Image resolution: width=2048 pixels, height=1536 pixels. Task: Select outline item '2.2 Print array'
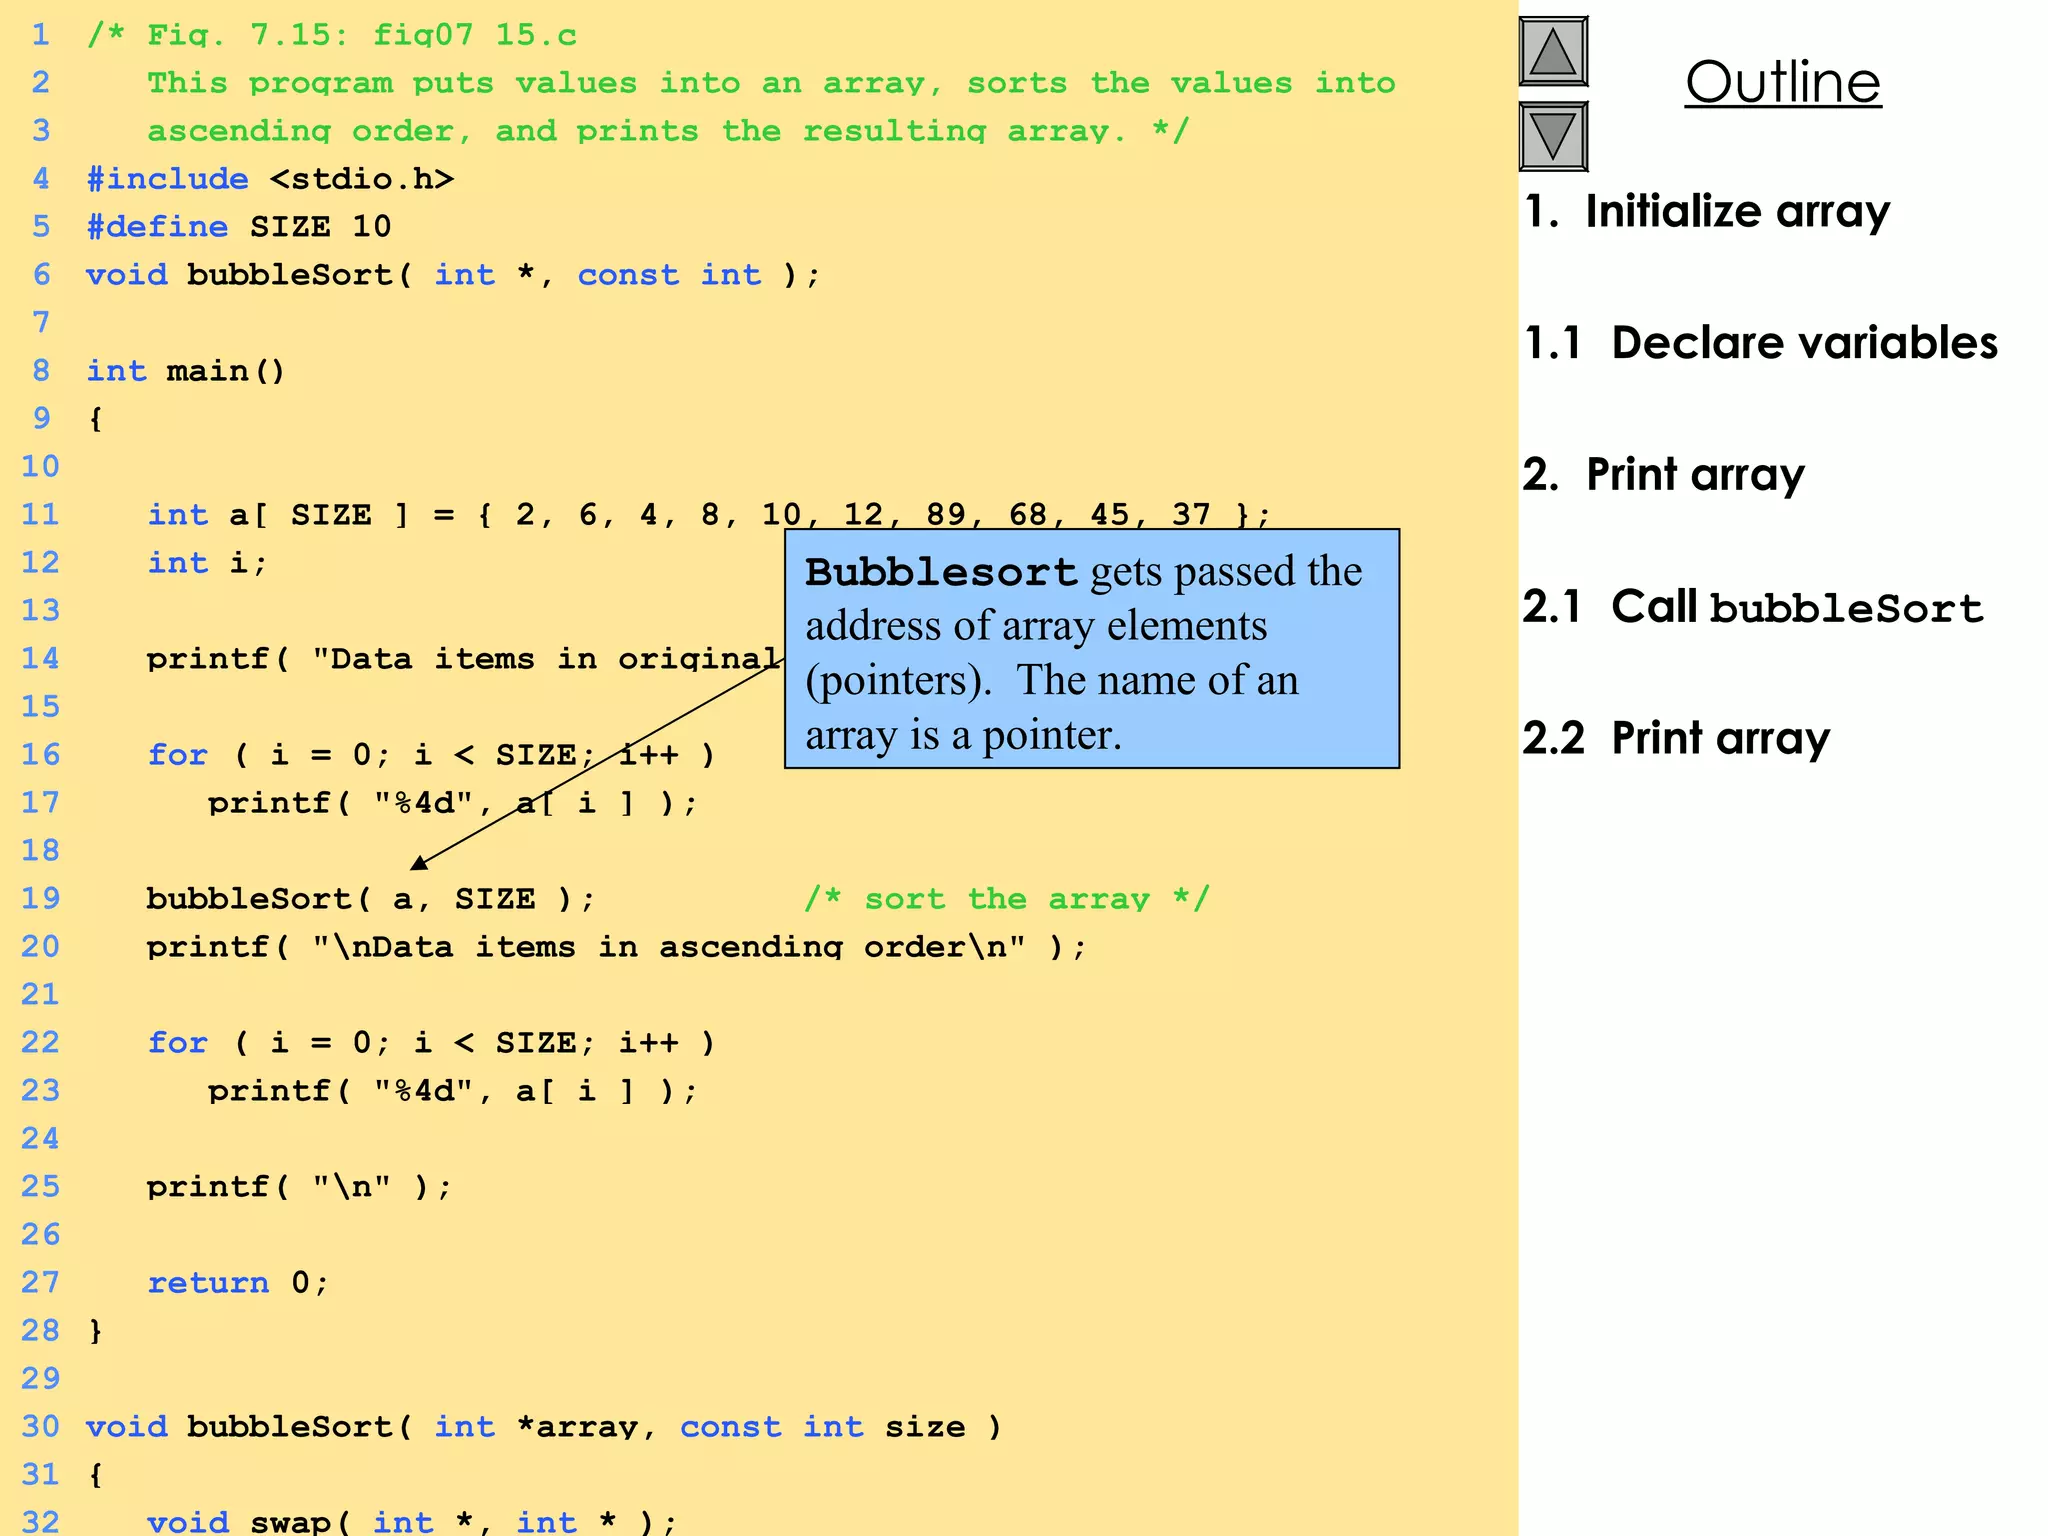[x=1676, y=738]
